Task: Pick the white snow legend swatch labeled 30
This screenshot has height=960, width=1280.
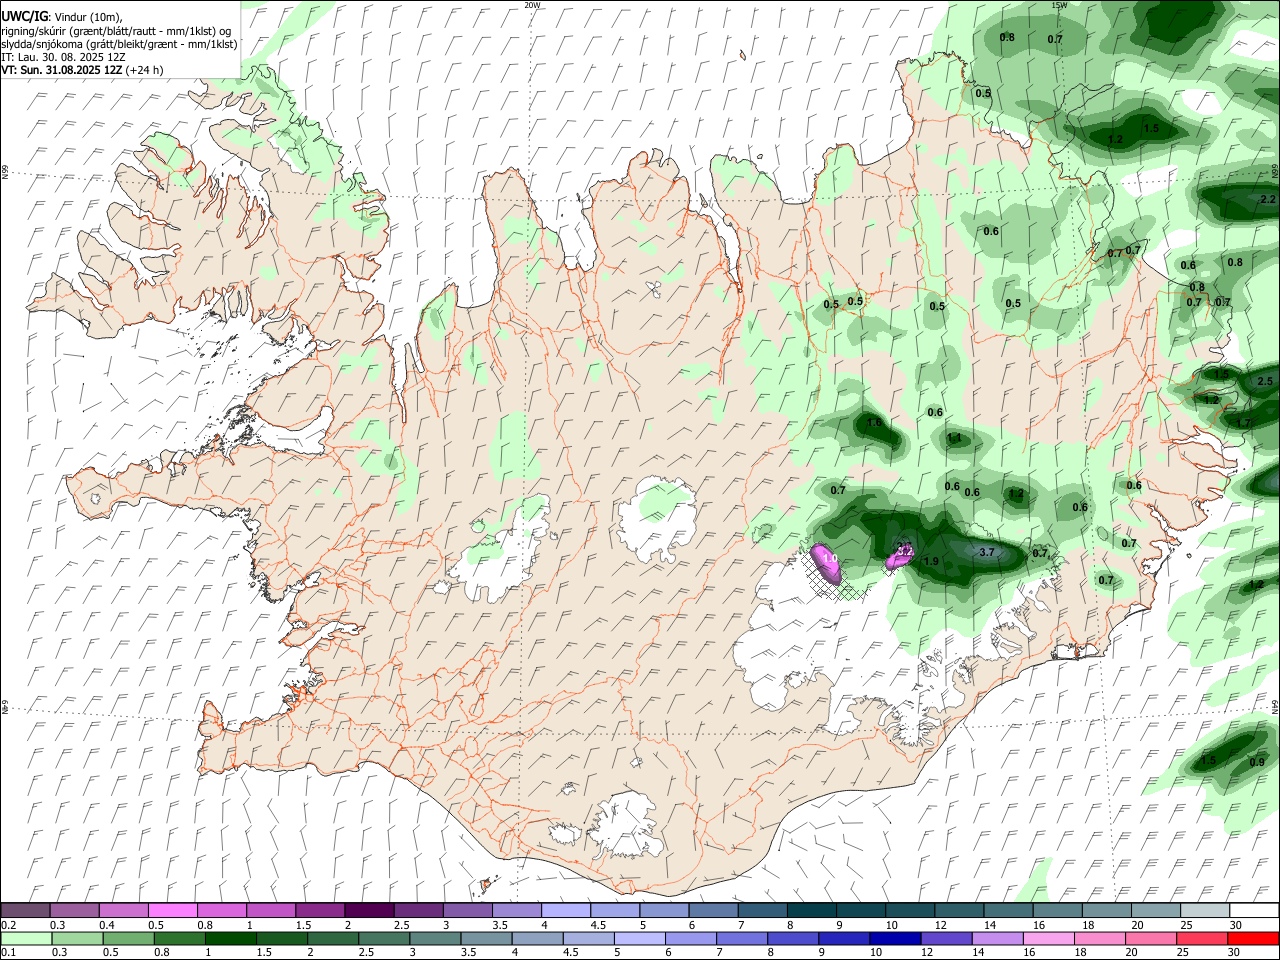Action: [x=1254, y=910]
